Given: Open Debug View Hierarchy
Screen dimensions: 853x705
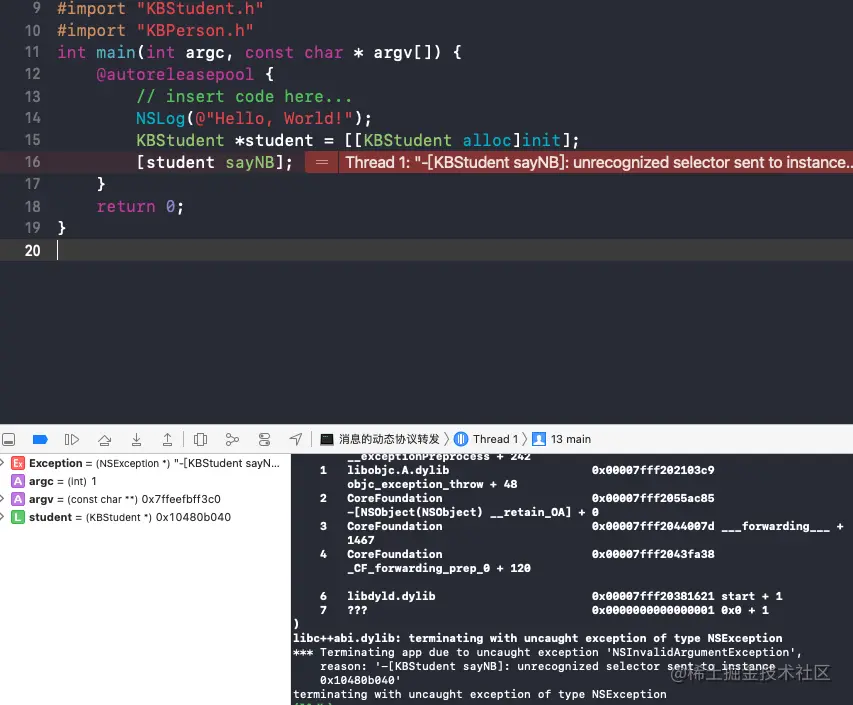Looking at the screenshot, I should (x=200, y=439).
